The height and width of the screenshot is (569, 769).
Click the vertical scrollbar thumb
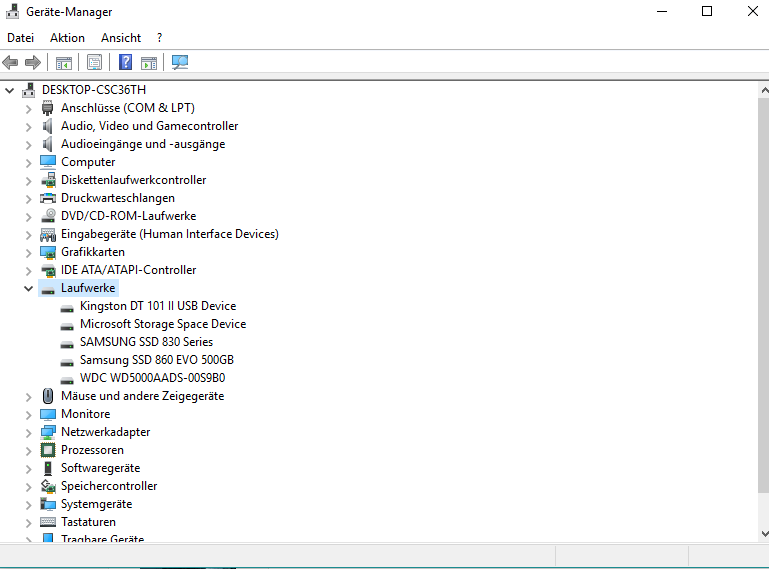(764, 295)
